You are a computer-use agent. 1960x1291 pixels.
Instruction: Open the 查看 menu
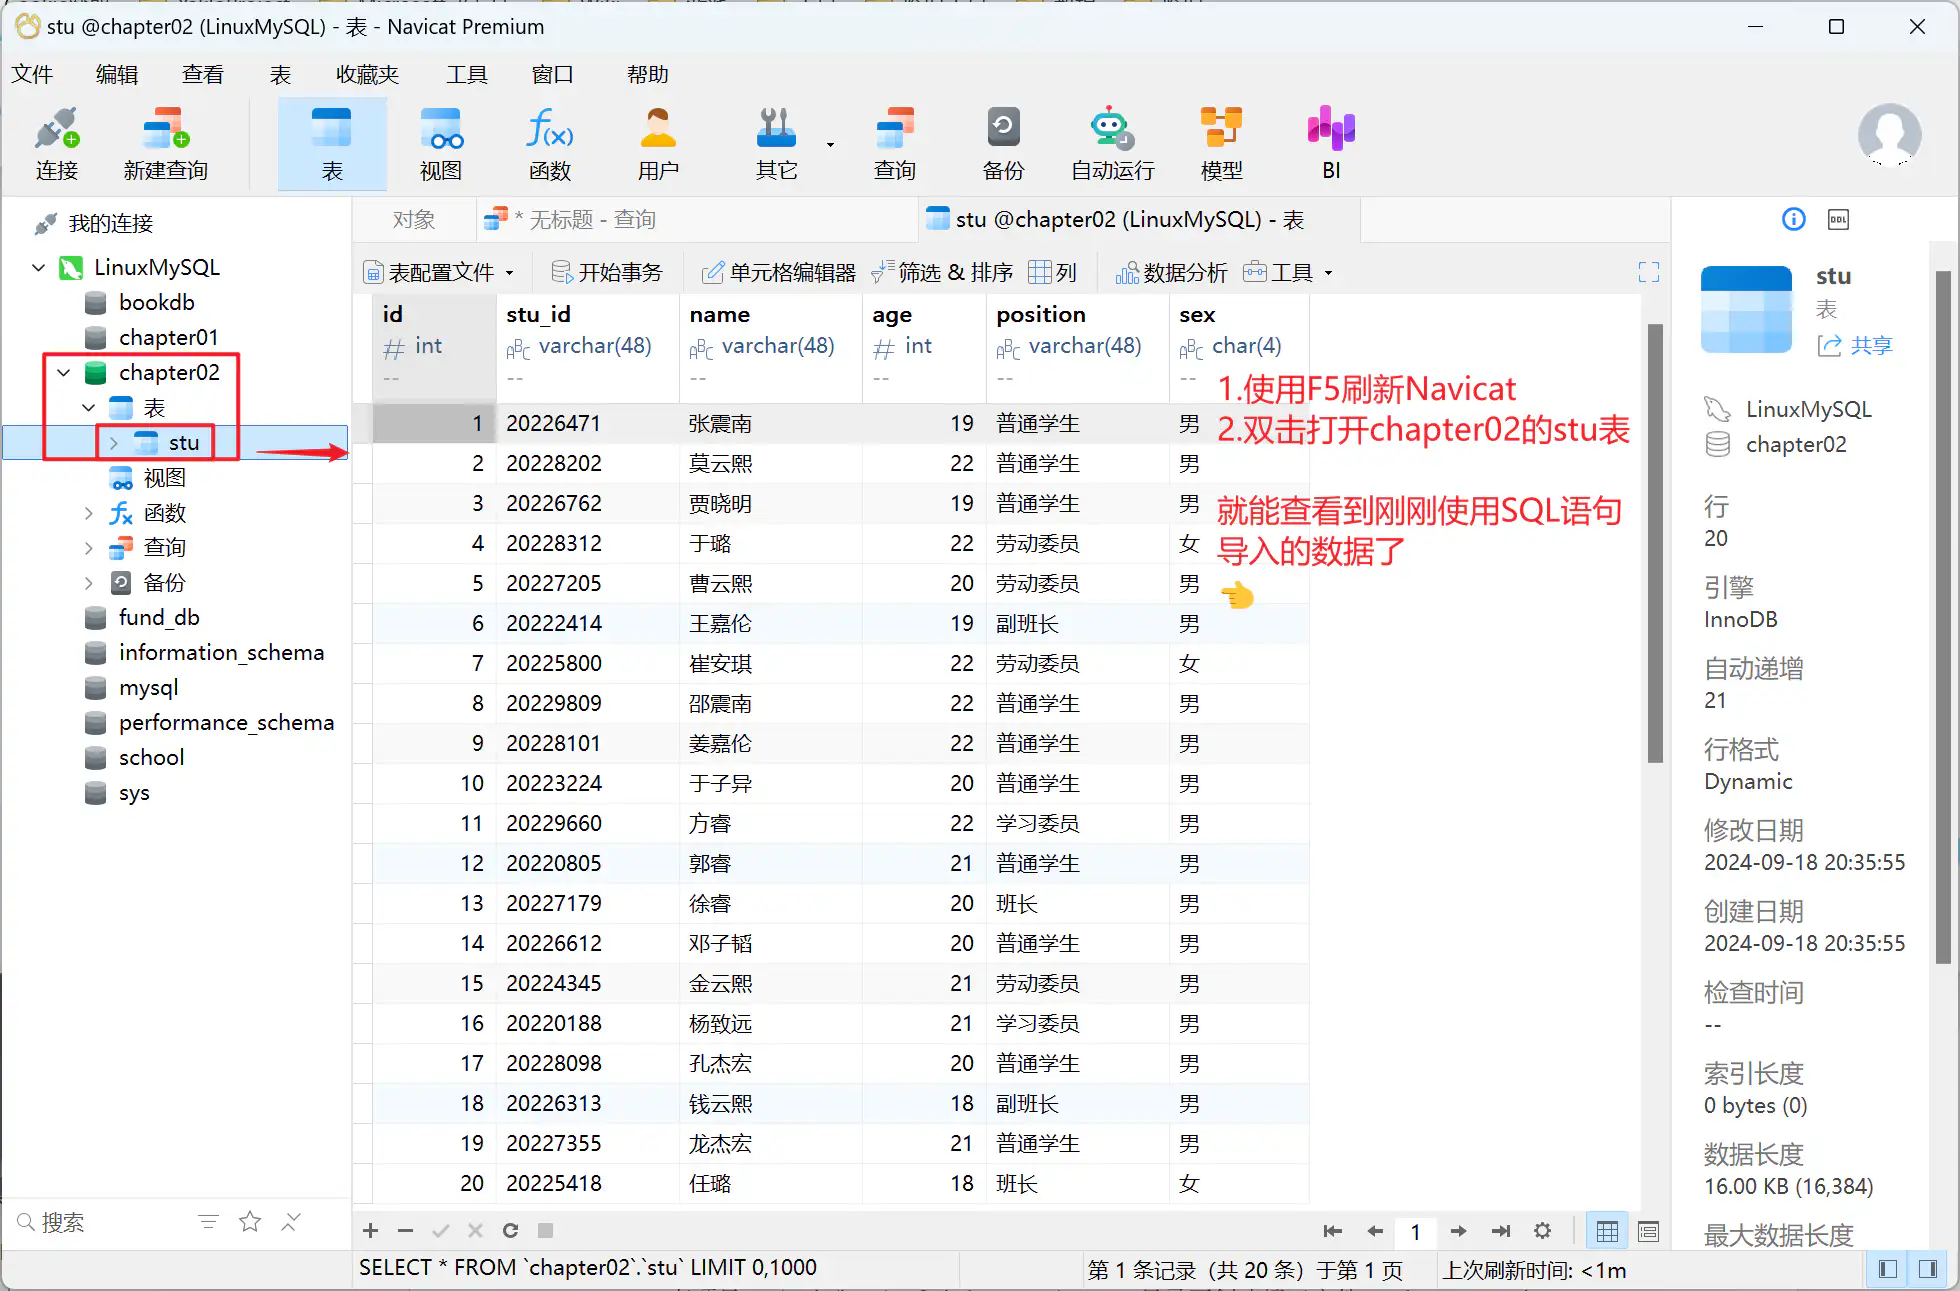[x=203, y=75]
